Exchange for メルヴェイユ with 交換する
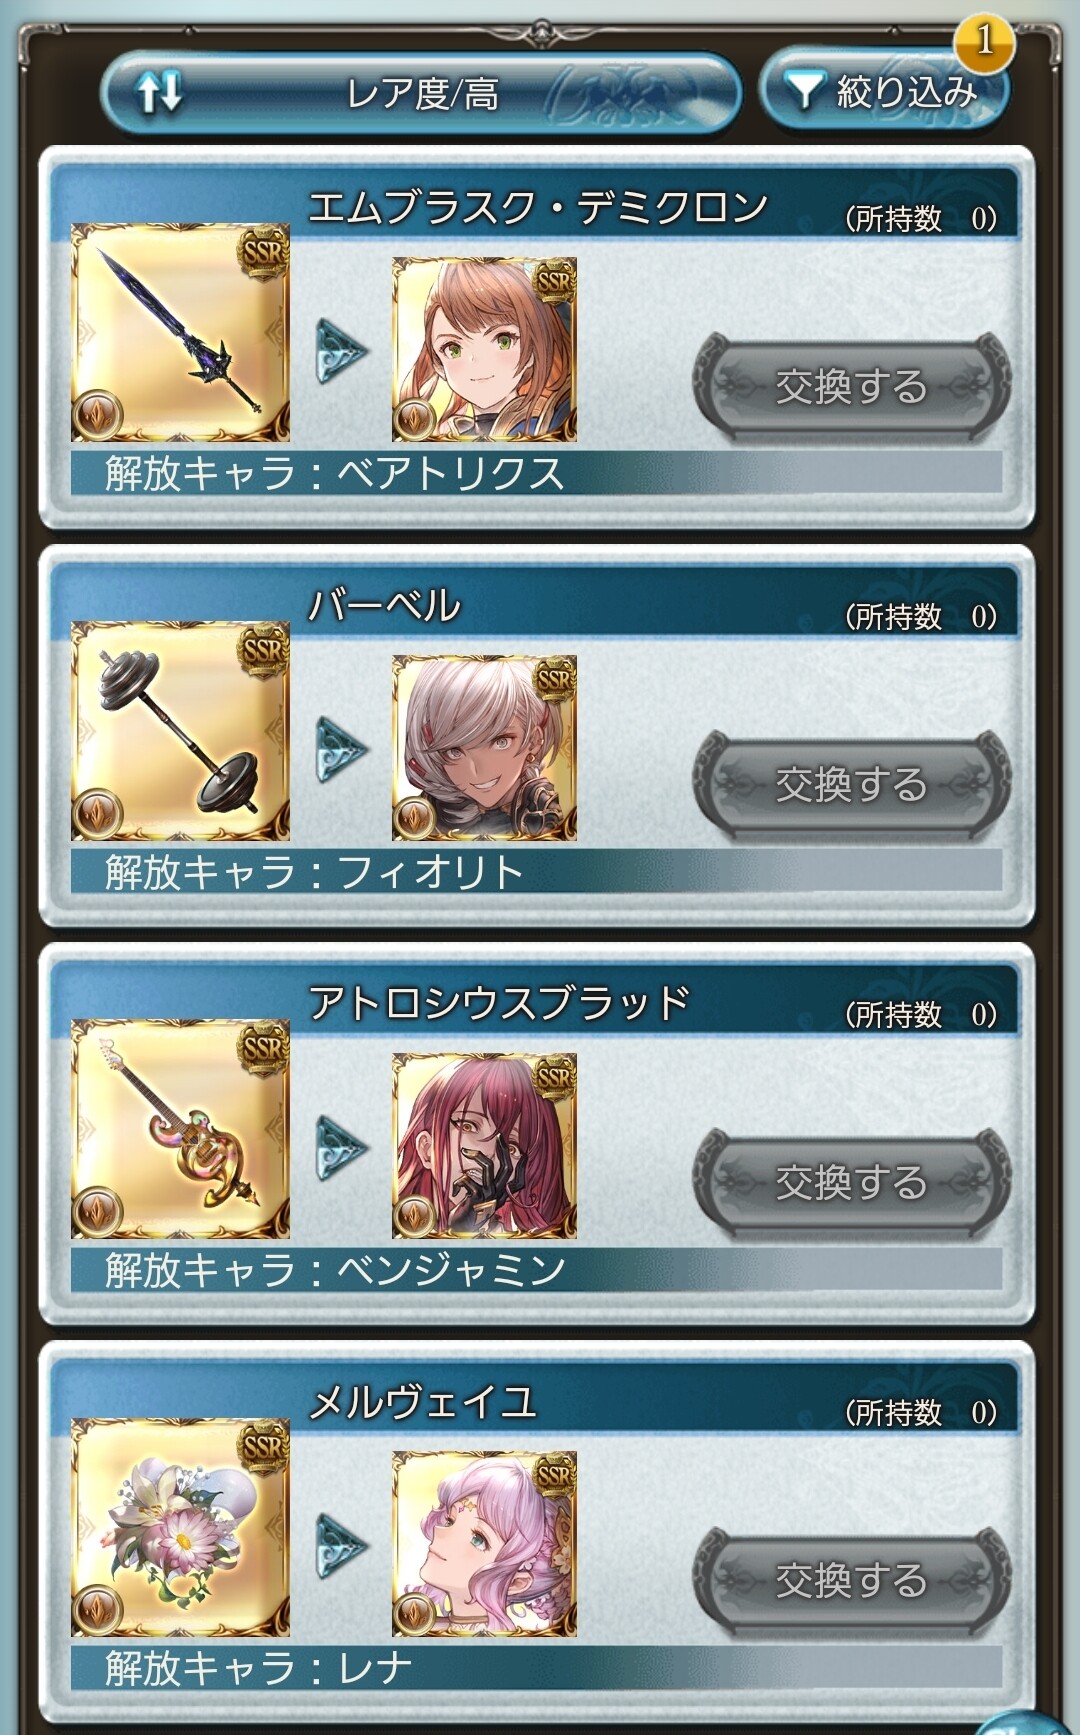 click(x=852, y=1580)
